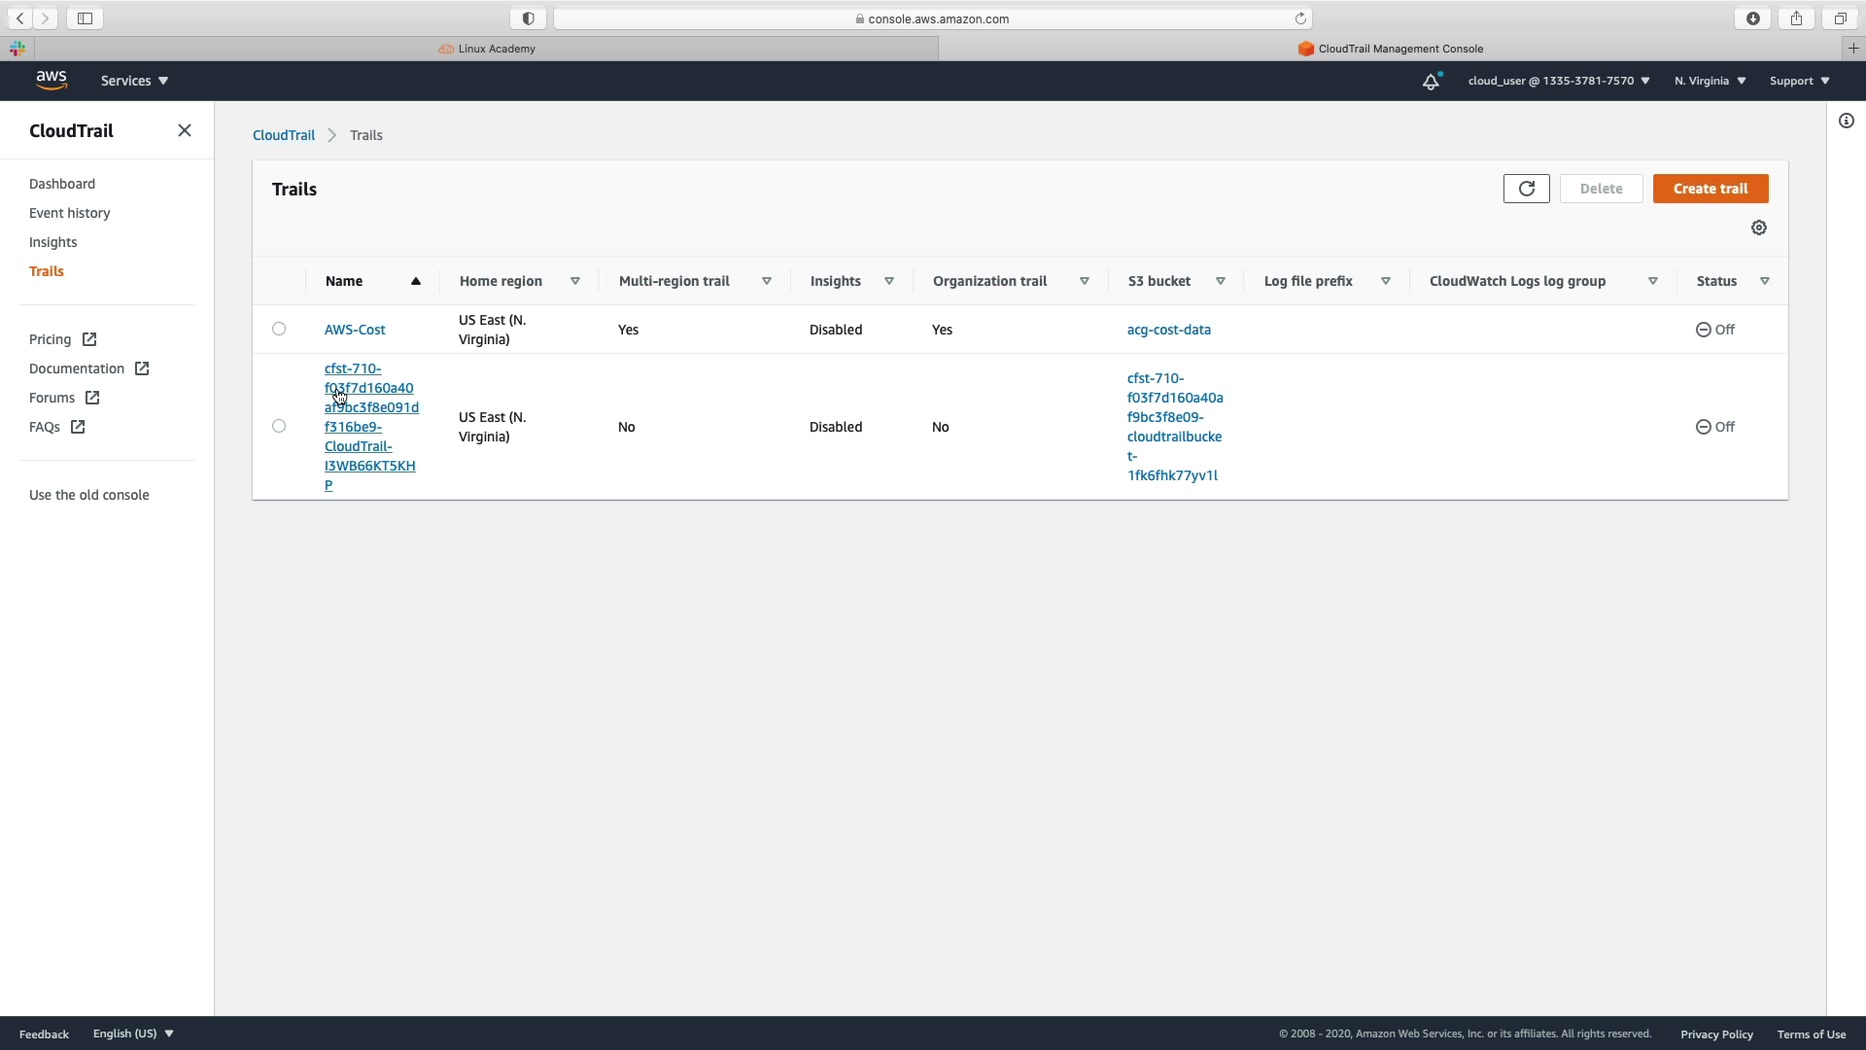The image size is (1866, 1050).
Task: Open Dashboard in CloudTrail sidebar
Action: (62, 184)
